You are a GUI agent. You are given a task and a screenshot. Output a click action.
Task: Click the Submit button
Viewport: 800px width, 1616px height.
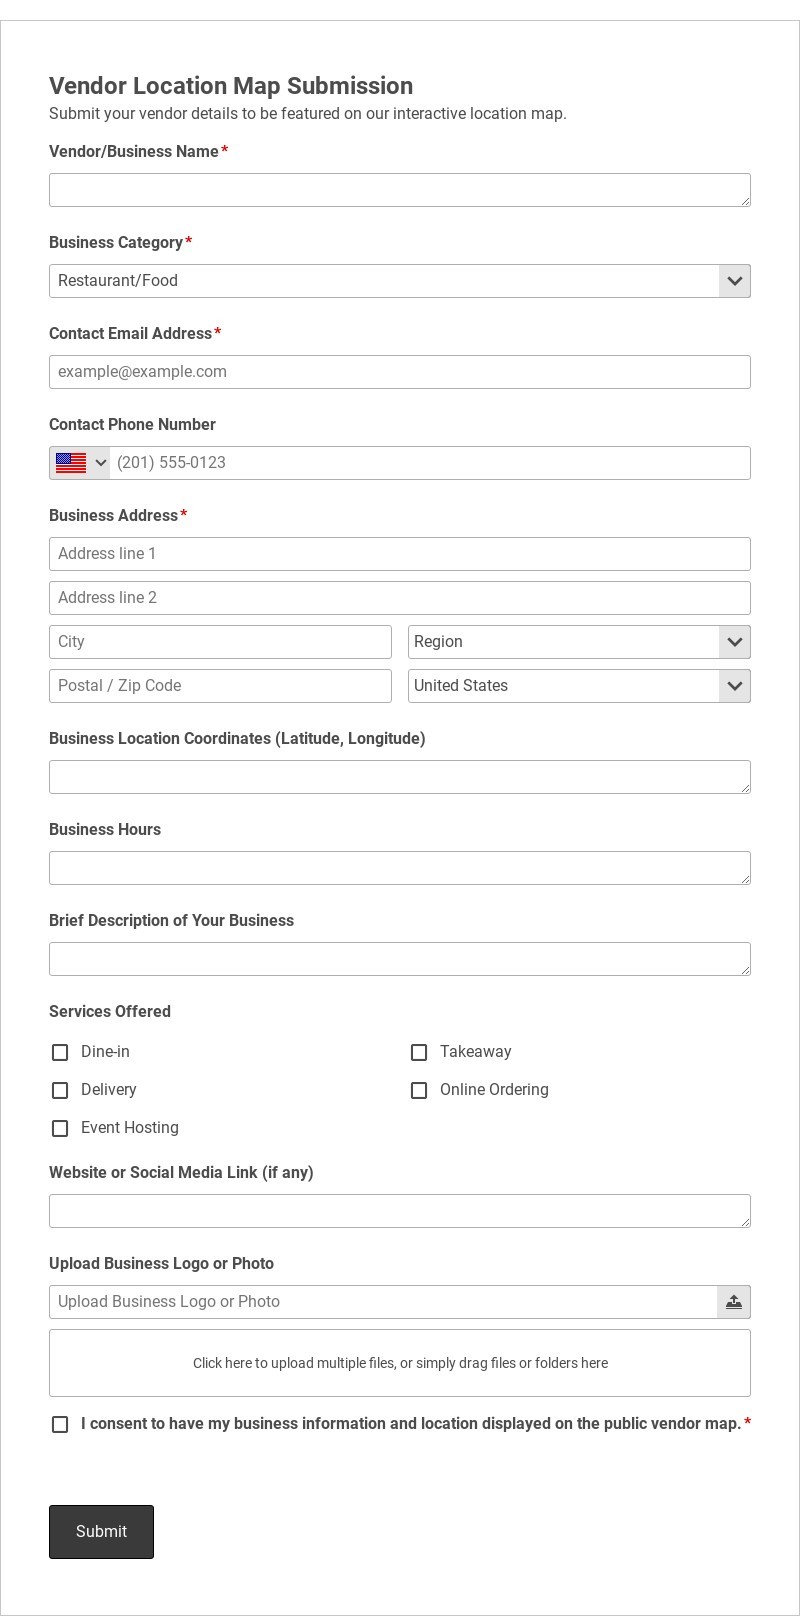[101, 1532]
